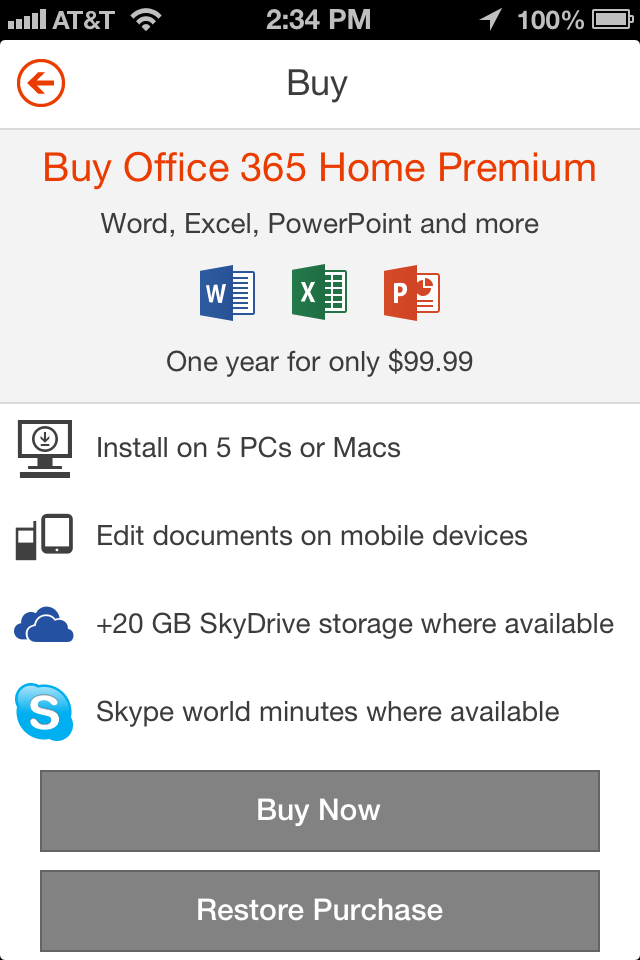The image size is (640, 960).
Task: Click the PowerPoint app icon
Action: click(412, 293)
